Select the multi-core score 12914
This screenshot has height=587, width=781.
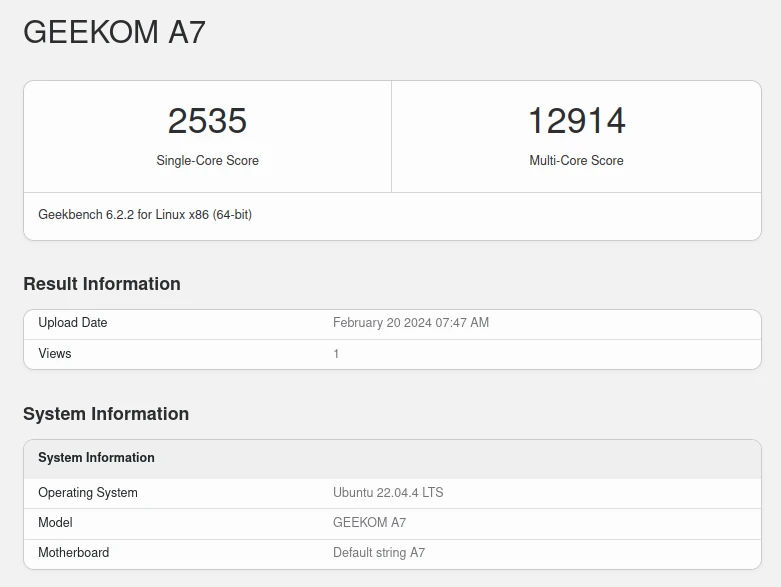tap(576, 121)
